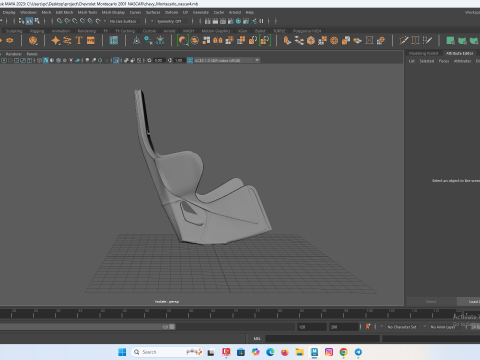Switch to the Rigging shelf tab
480x360 pixels.
[x=37, y=31]
